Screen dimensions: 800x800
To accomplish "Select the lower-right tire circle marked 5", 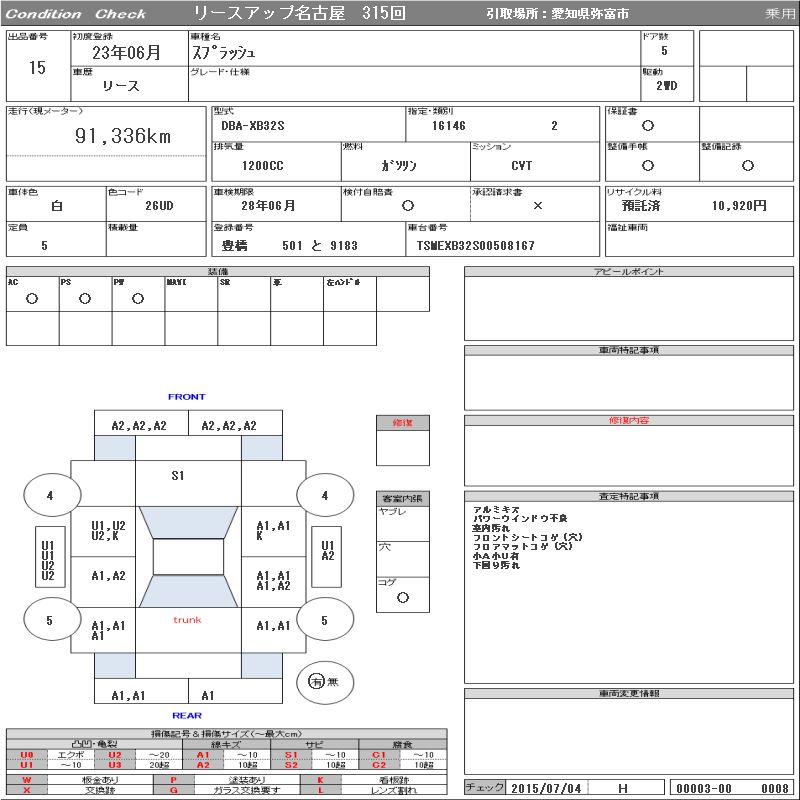I will click(324, 620).
